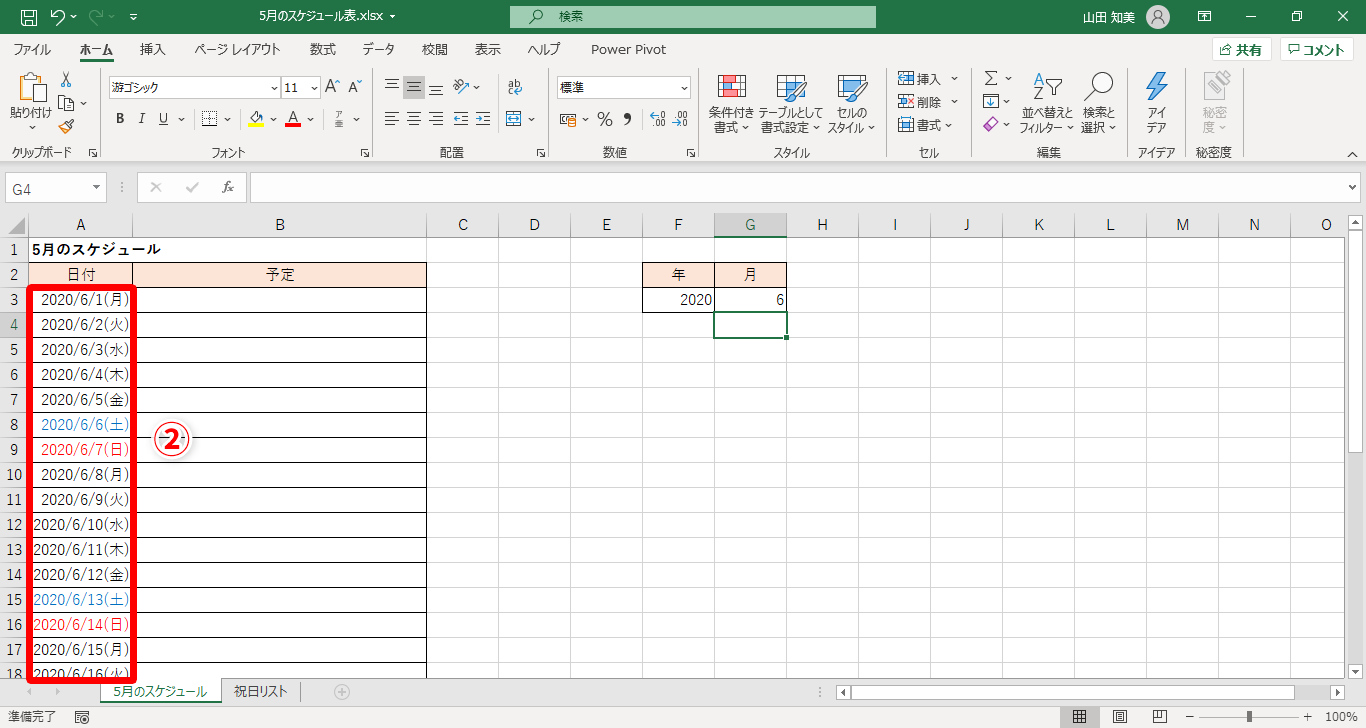Apply the yellow fill color
The height and width of the screenshot is (728, 1366).
click(256, 119)
